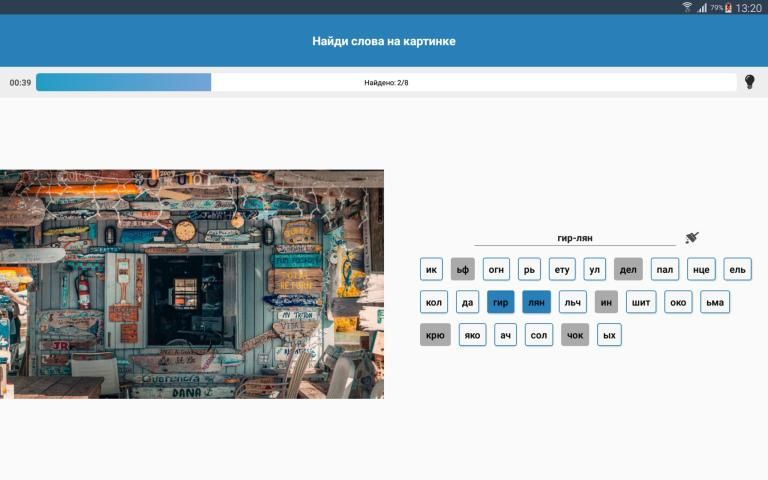
Task: Select the 'да' syllable tile
Action: click(467, 302)
